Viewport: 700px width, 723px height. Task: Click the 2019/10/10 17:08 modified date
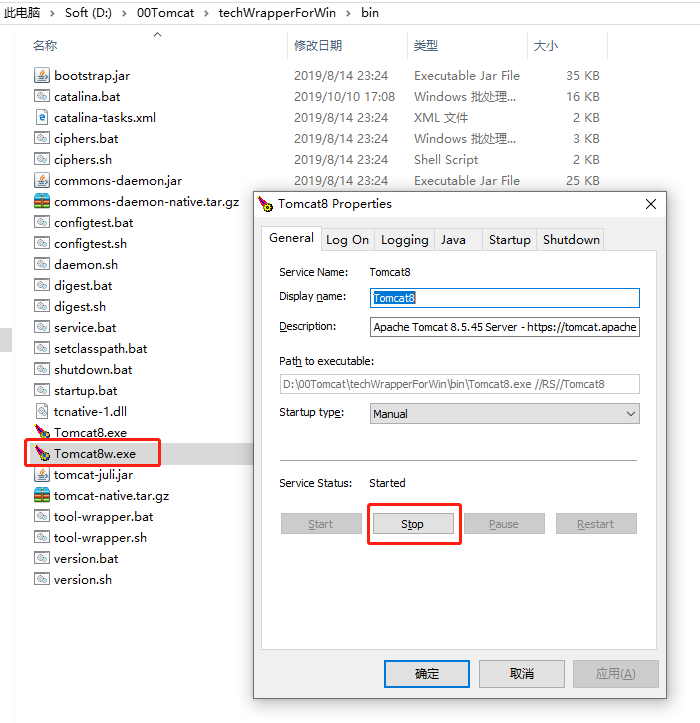coord(344,96)
